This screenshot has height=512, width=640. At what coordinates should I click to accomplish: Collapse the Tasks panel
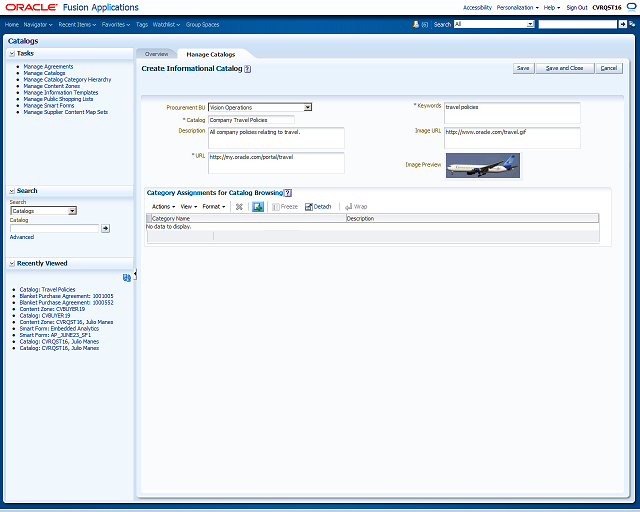pos(12,53)
